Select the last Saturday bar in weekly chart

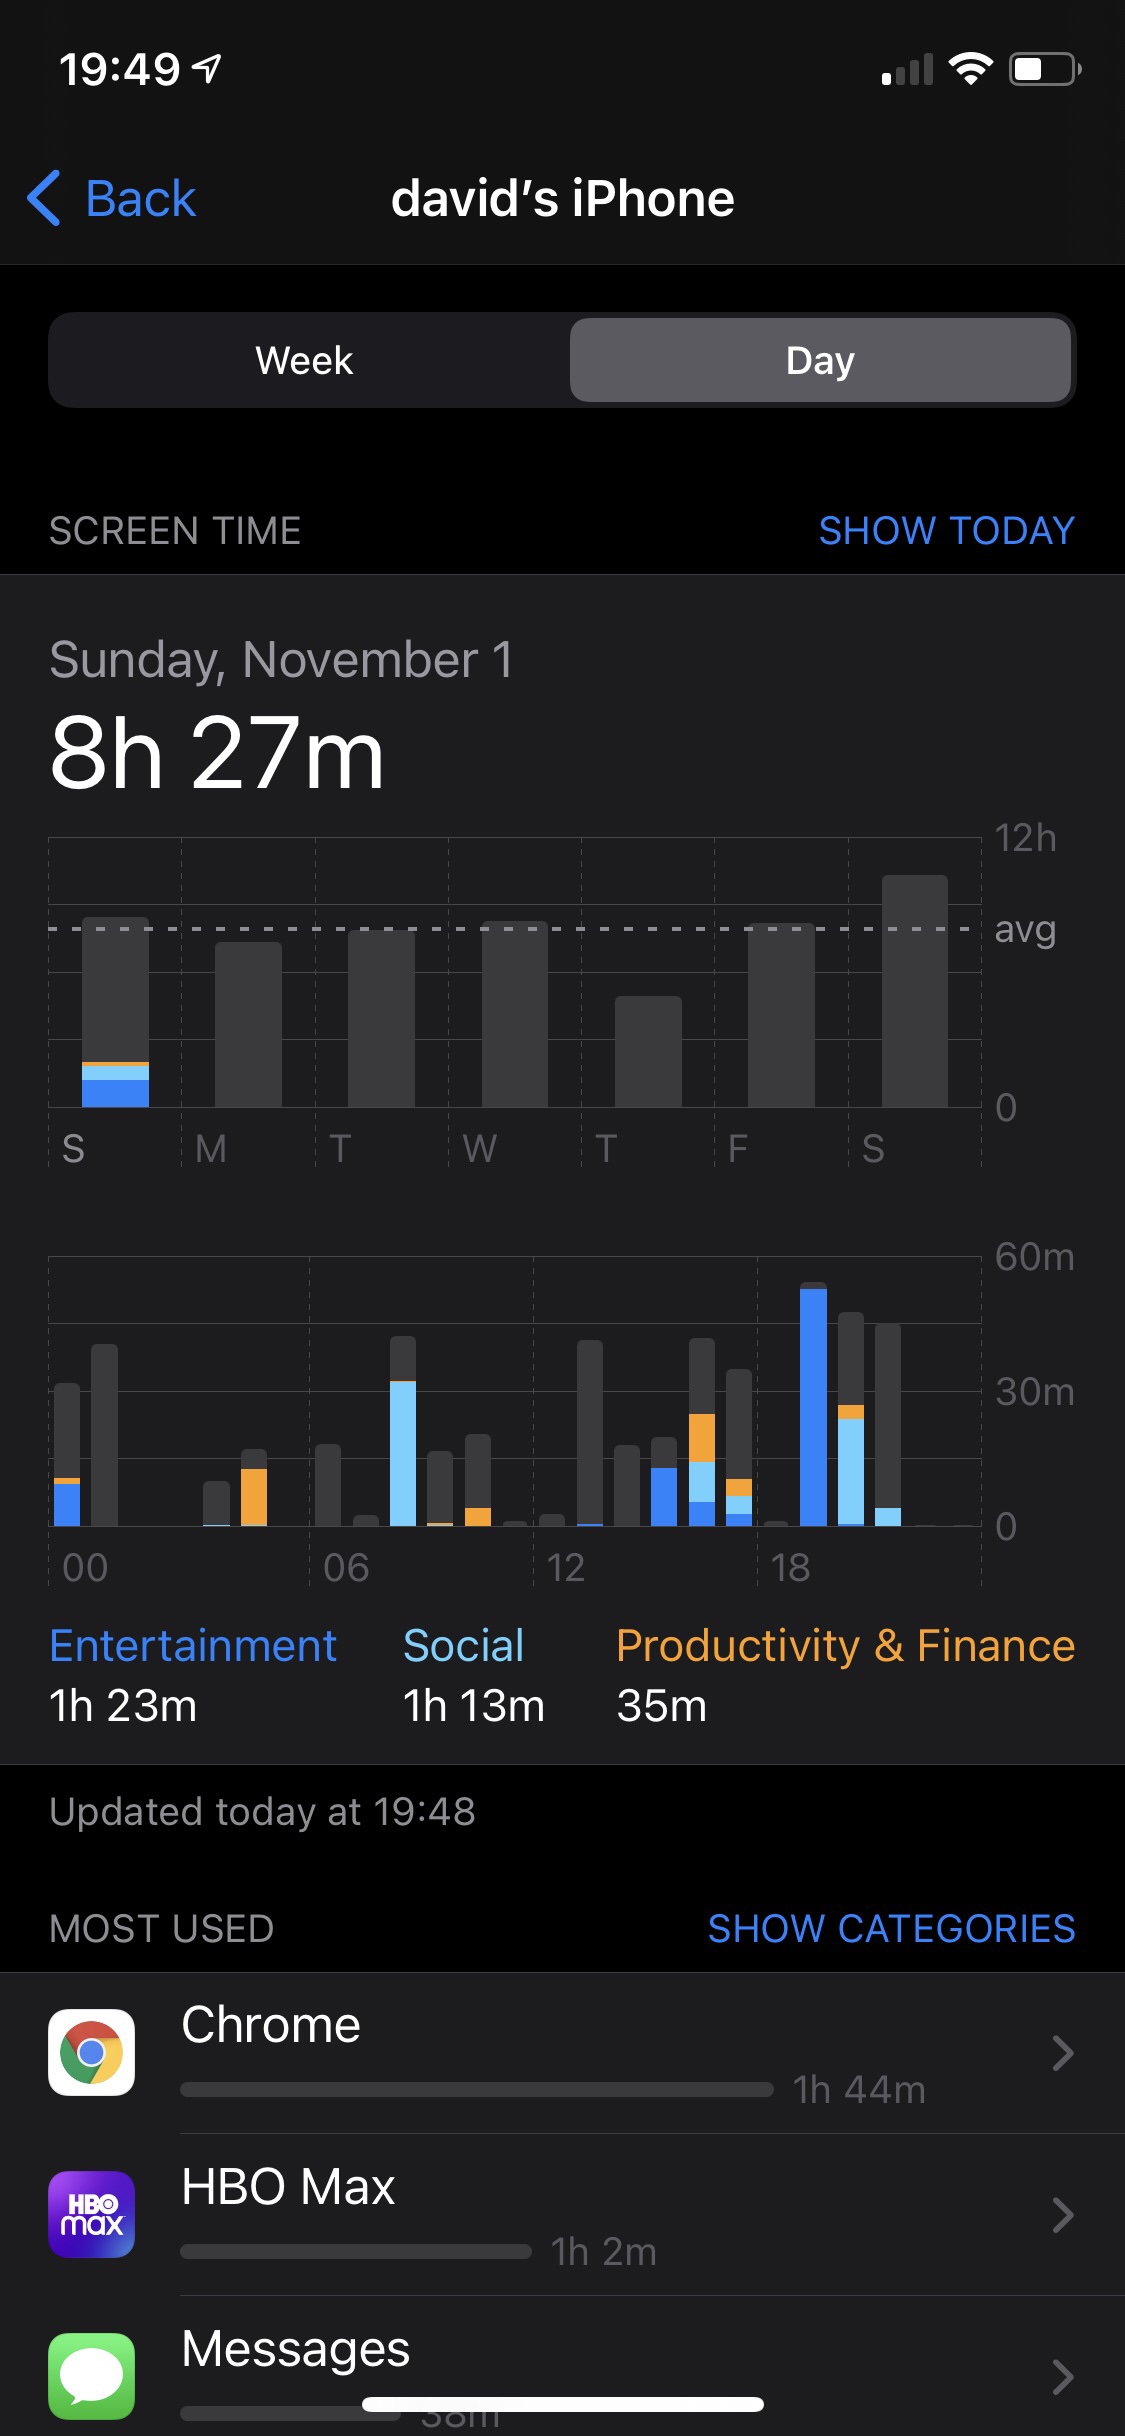tap(914, 991)
